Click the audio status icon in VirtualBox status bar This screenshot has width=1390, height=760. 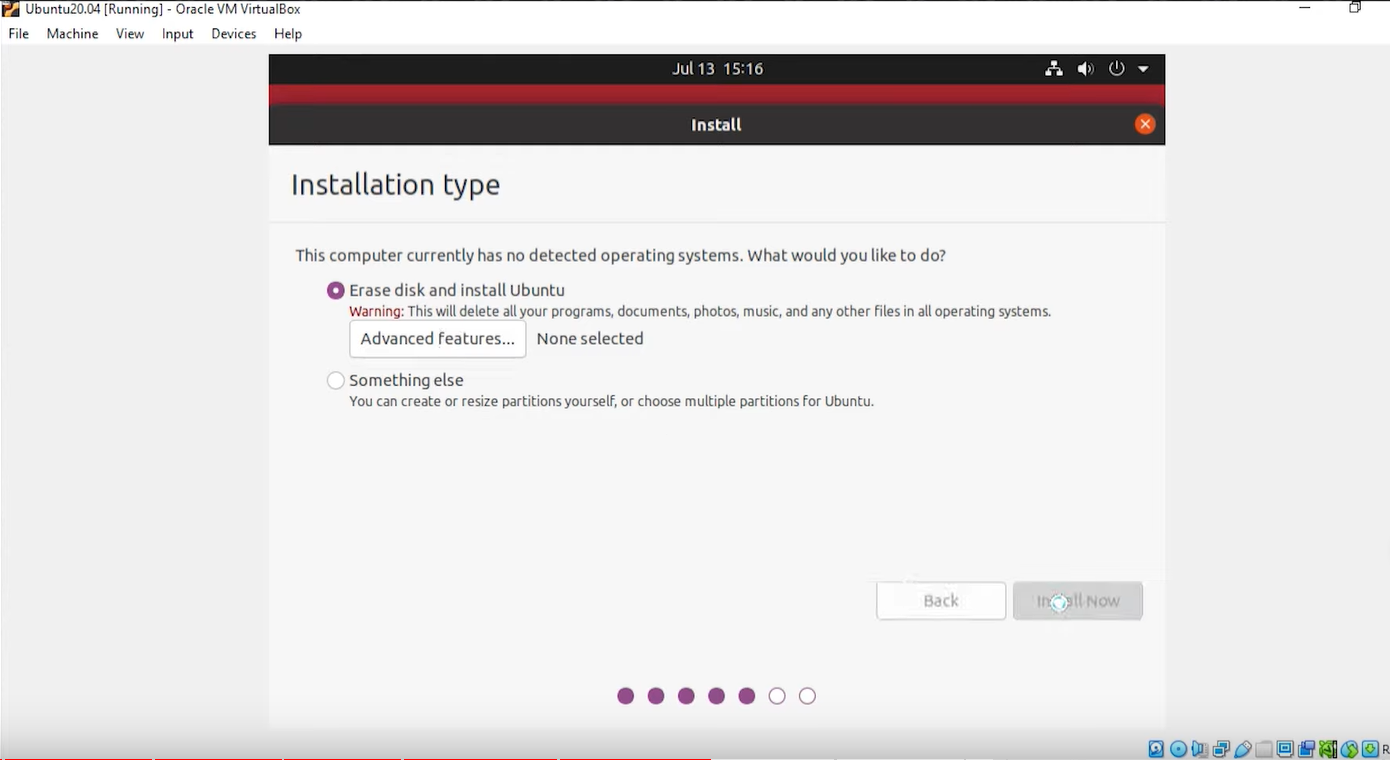click(1199, 748)
